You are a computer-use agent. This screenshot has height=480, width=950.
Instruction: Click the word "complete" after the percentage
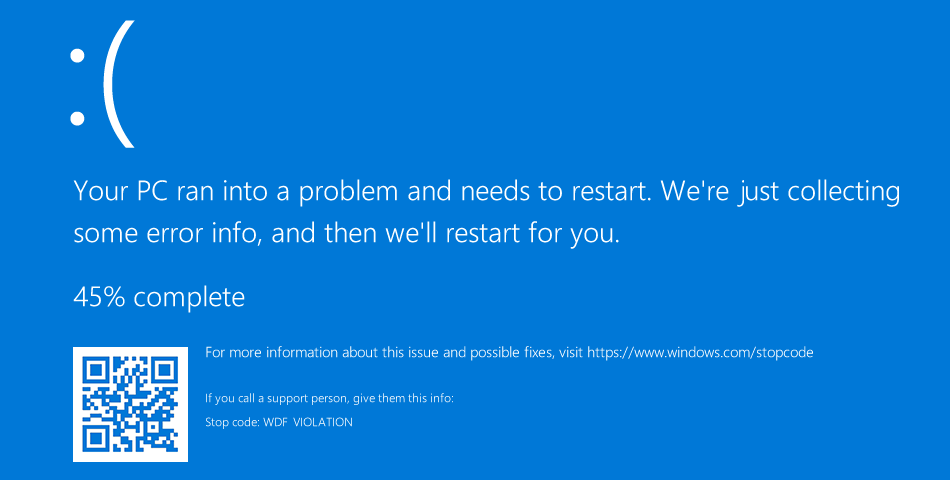tap(189, 298)
